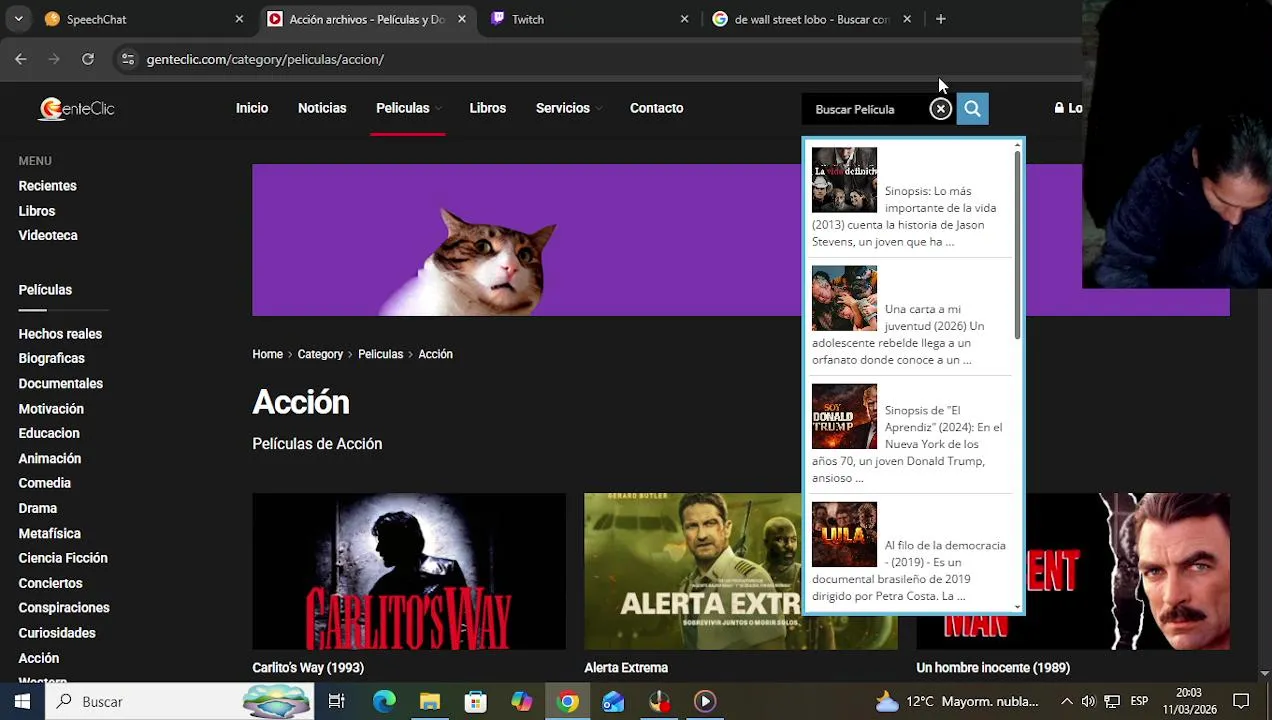The height and width of the screenshot is (720, 1272).
Task: Open the Noticias menu item
Action: [x=322, y=108]
